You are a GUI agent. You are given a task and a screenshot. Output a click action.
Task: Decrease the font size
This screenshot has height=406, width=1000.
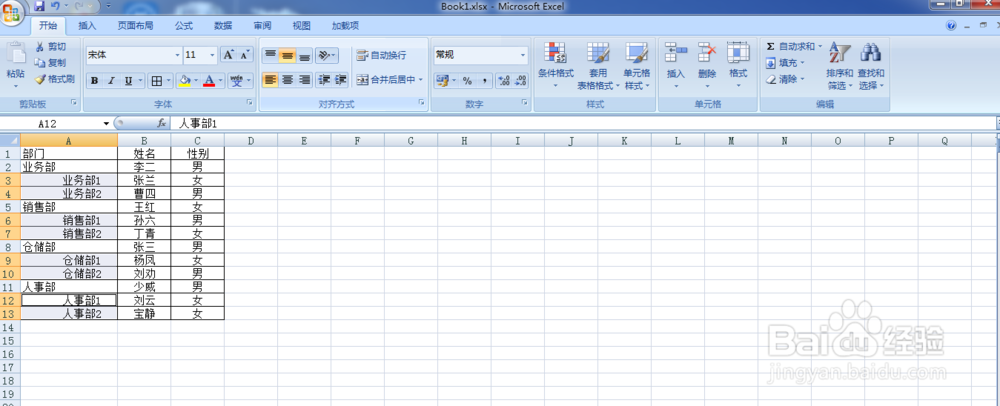tap(245, 55)
